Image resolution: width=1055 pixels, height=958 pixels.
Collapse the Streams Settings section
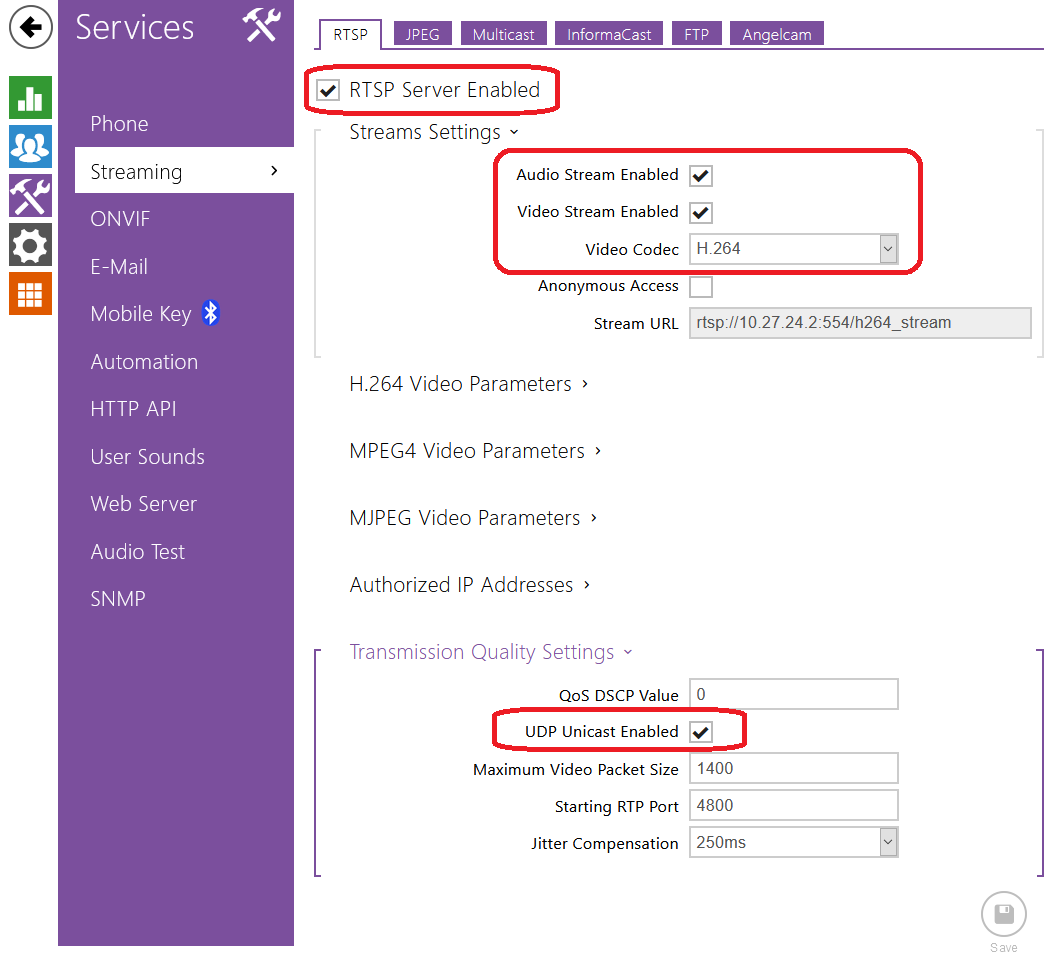tap(434, 133)
